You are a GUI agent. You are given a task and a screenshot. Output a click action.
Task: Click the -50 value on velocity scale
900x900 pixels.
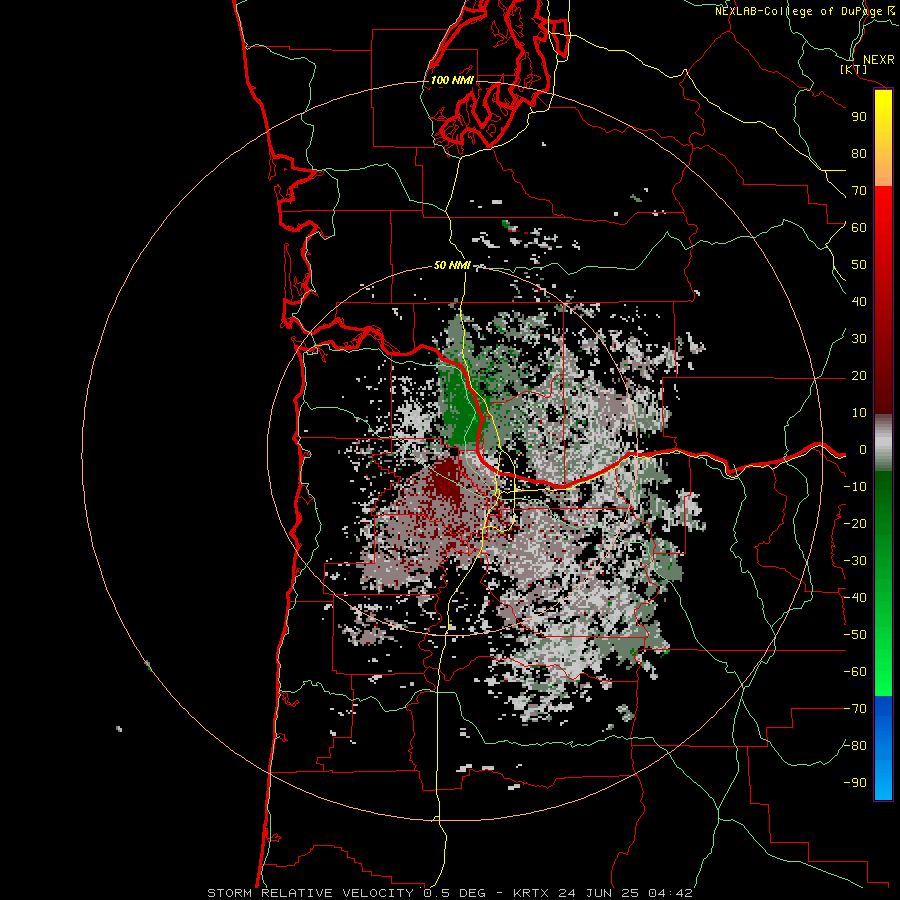click(x=855, y=635)
